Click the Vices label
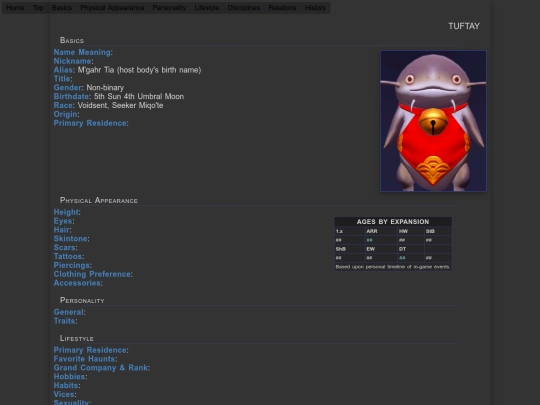 click(64, 394)
